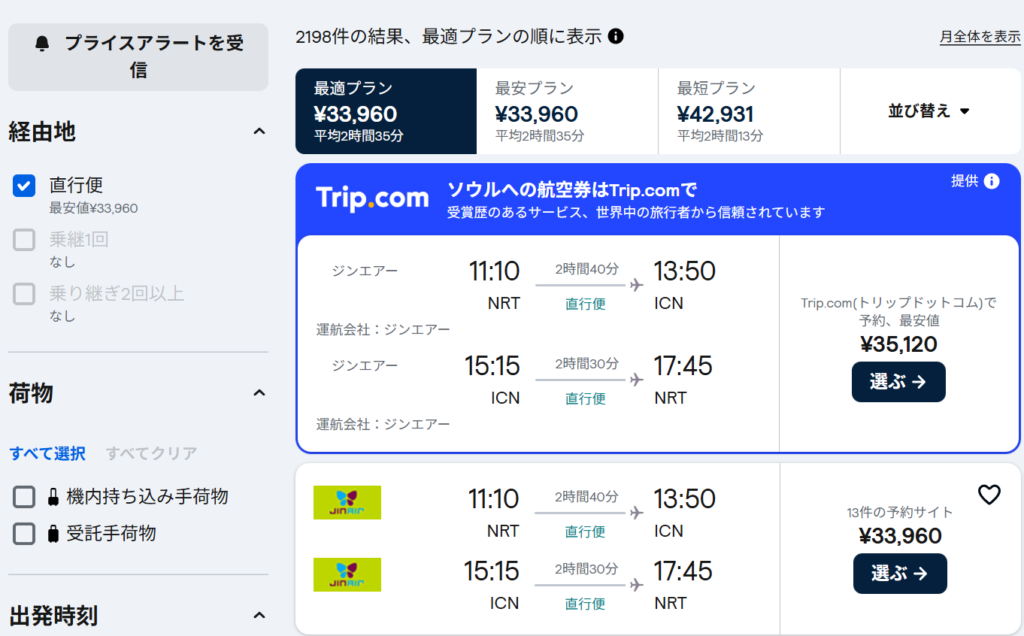Collapse the 経由地 section
This screenshot has width=1024, height=636.
pyautogui.click(x=259, y=132)
